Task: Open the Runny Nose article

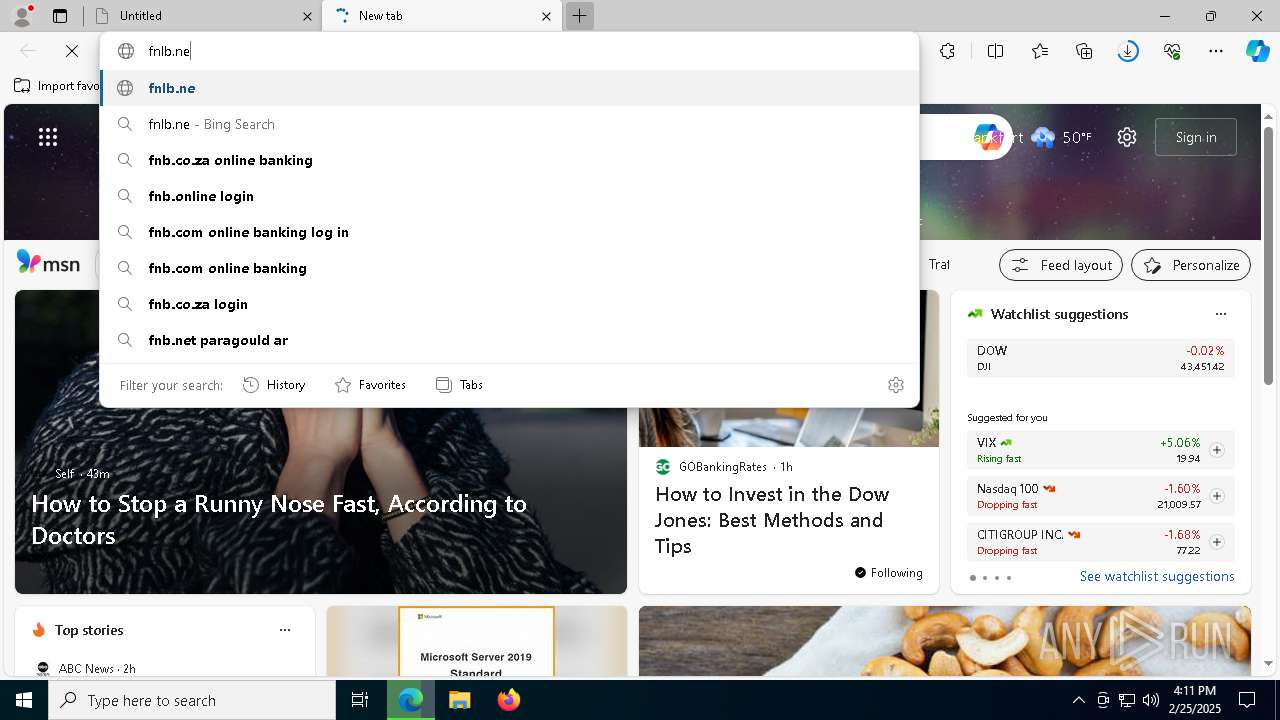Action: coord(279,520)
